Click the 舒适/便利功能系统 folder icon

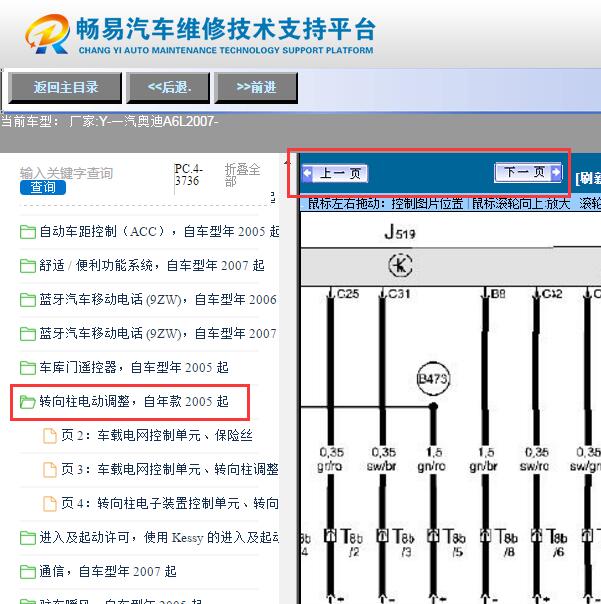click(x=28, y=266)
